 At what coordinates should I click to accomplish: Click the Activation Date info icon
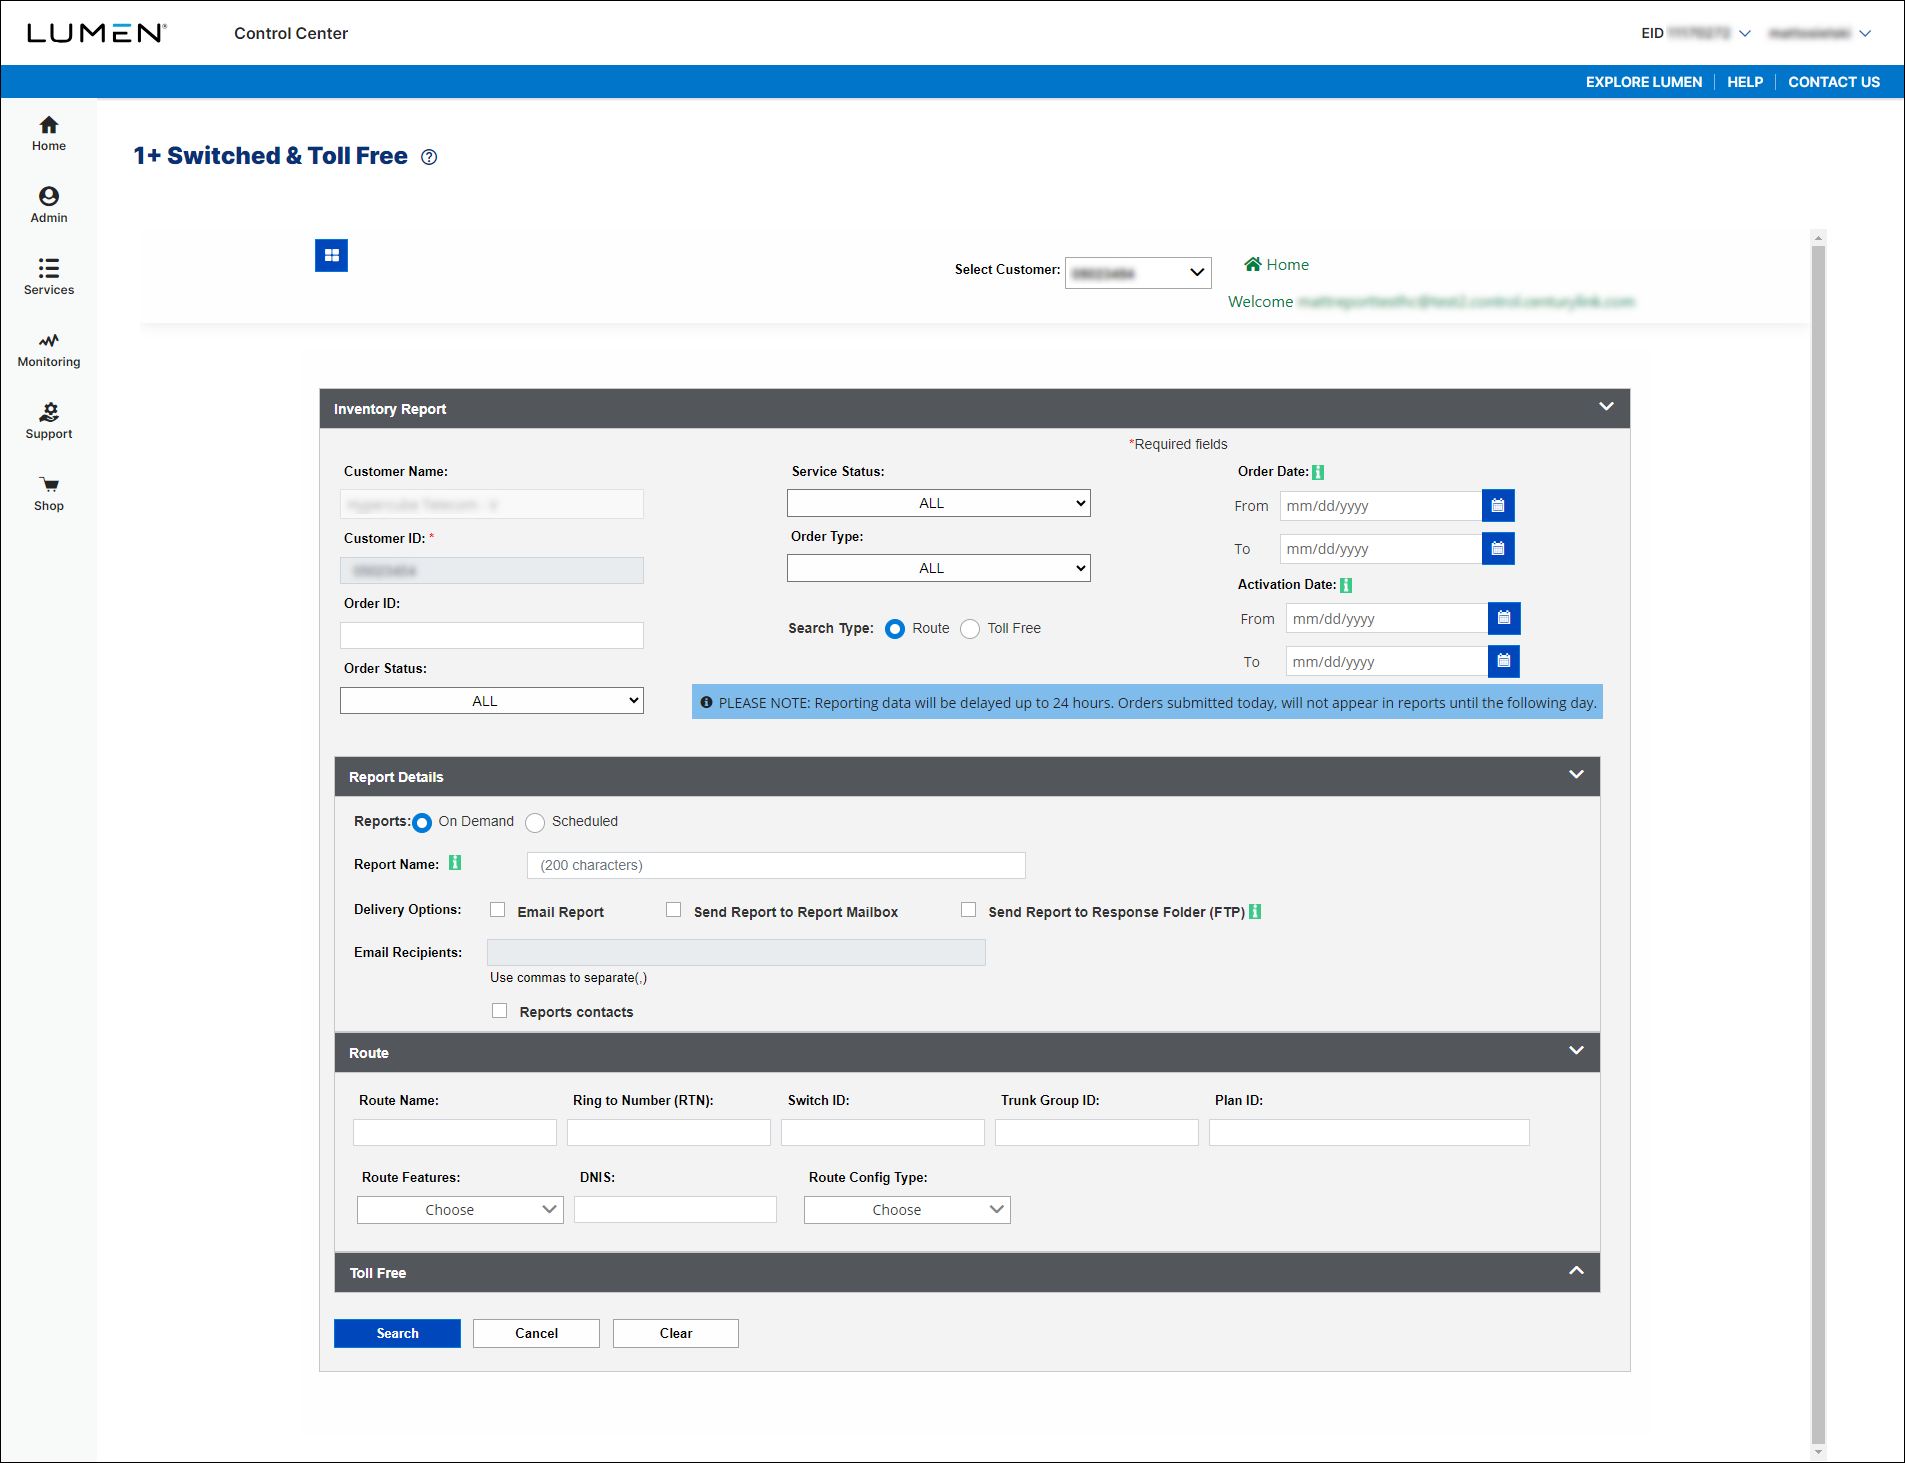1346,585
